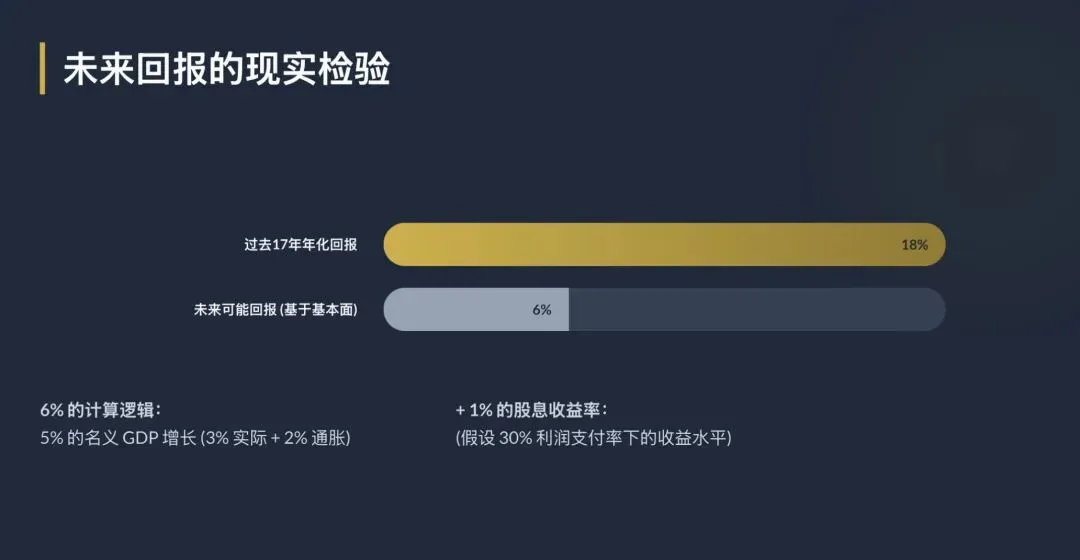The height and width of the screenshot is (560, 1080).
Task: Click the dark unfilled portion of second bar
Action: point(750,310)
